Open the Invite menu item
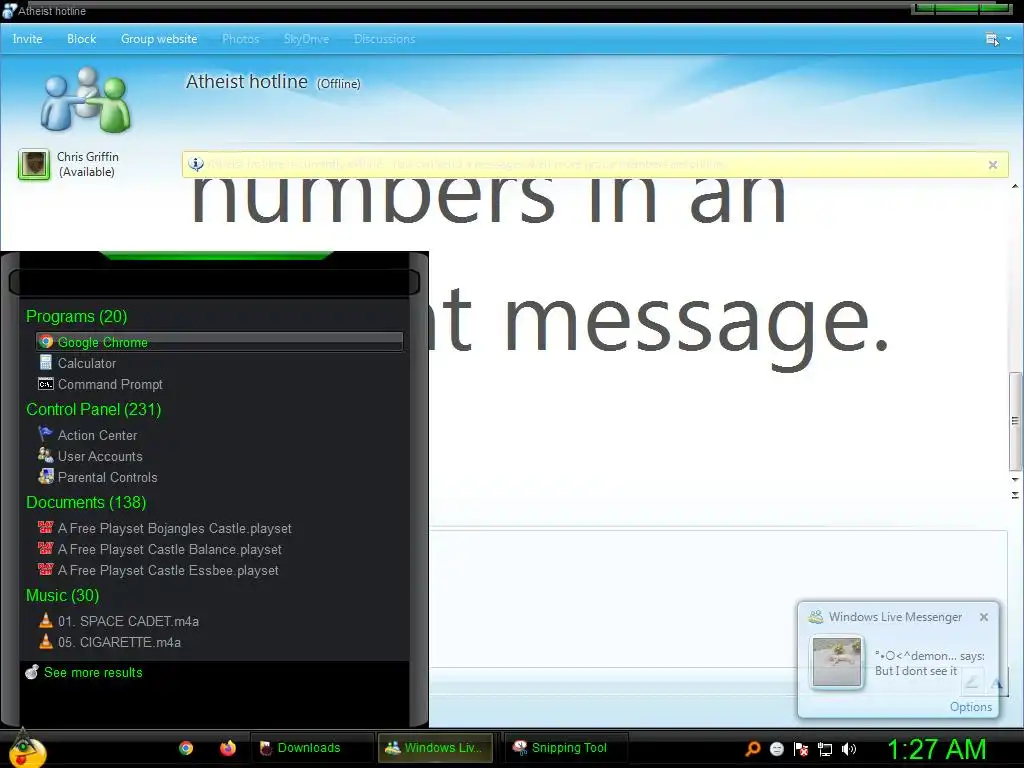The width and height of the screenshot is (1024, 768). click(27, 39)
